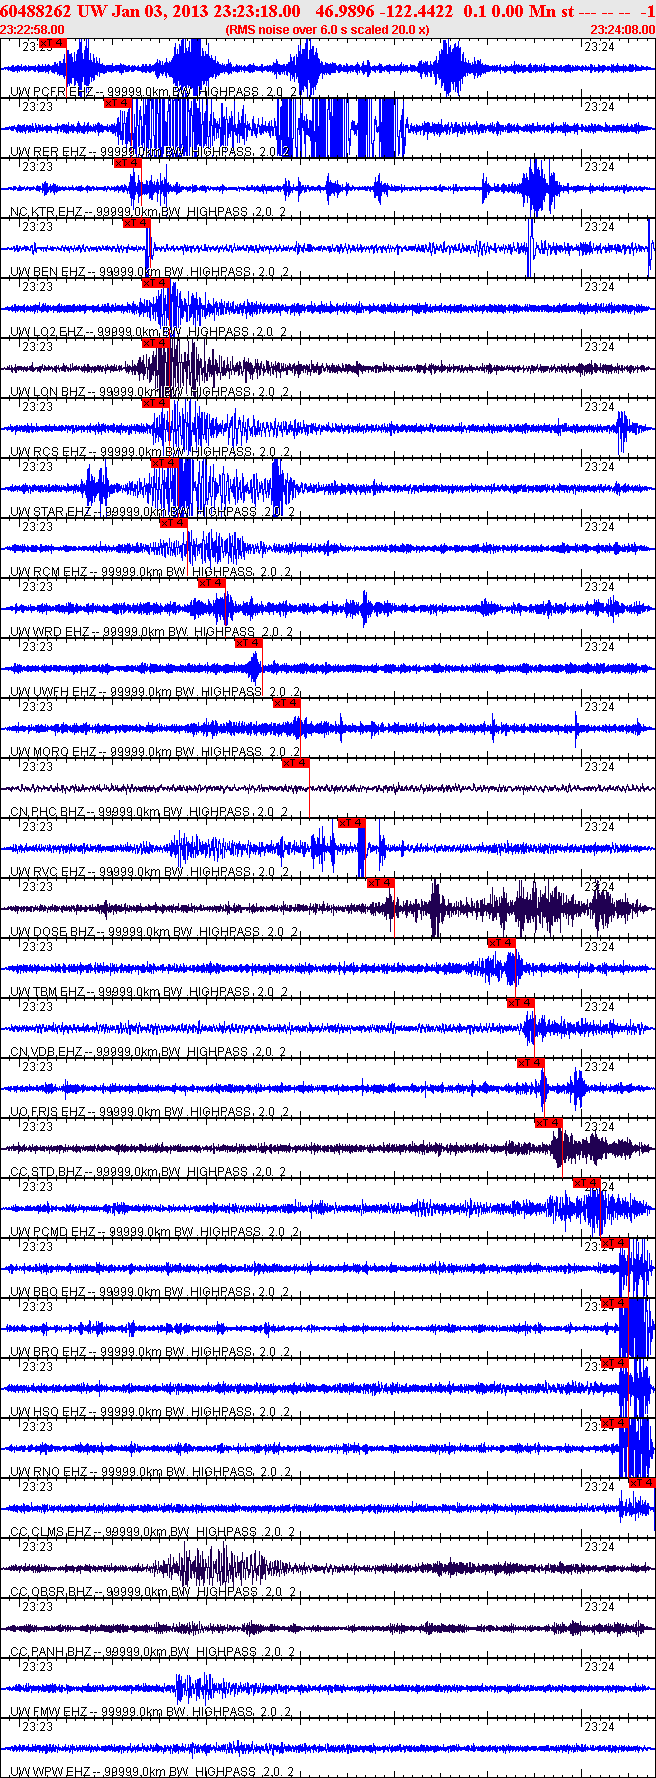Image resolution: width=656 pixels, height=1778 pixels.
Task: Select the 'UW BRO EHZ' station label
Action: tap(48, 1352)
